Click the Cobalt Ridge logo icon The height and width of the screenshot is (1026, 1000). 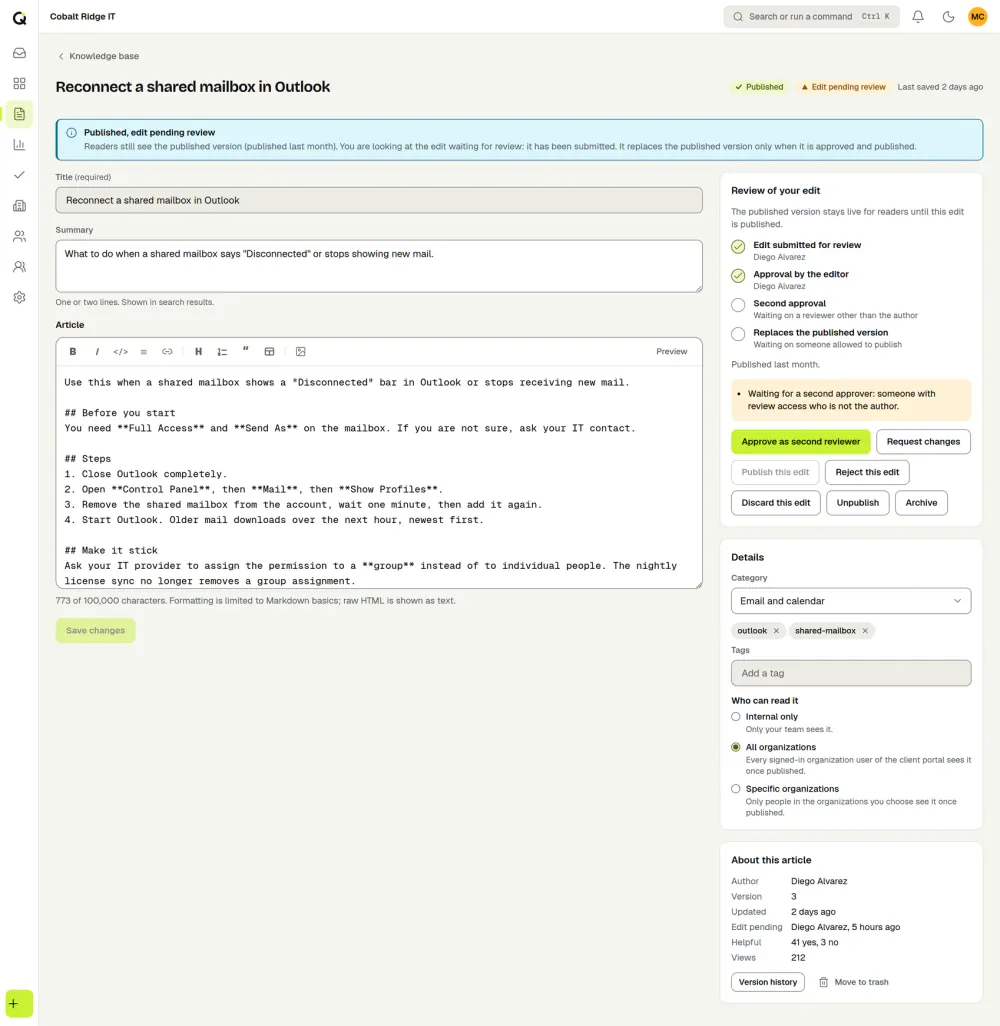[x=19, y=18]
